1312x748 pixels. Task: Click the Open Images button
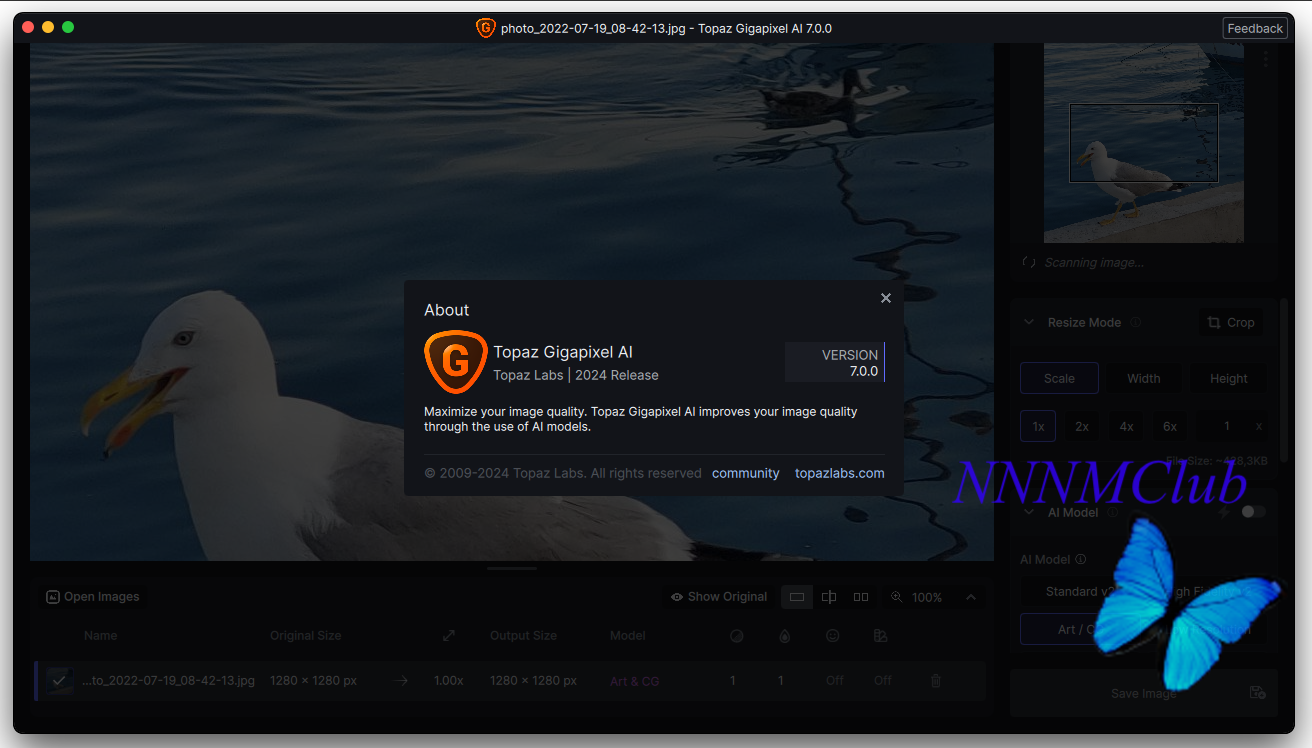(x=92, y=597)
